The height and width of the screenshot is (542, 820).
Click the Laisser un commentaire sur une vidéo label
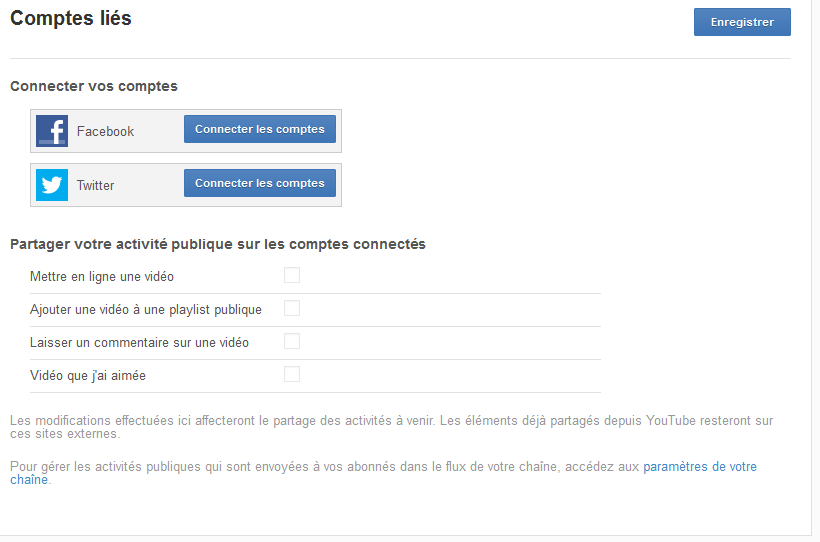pos(139,343)
